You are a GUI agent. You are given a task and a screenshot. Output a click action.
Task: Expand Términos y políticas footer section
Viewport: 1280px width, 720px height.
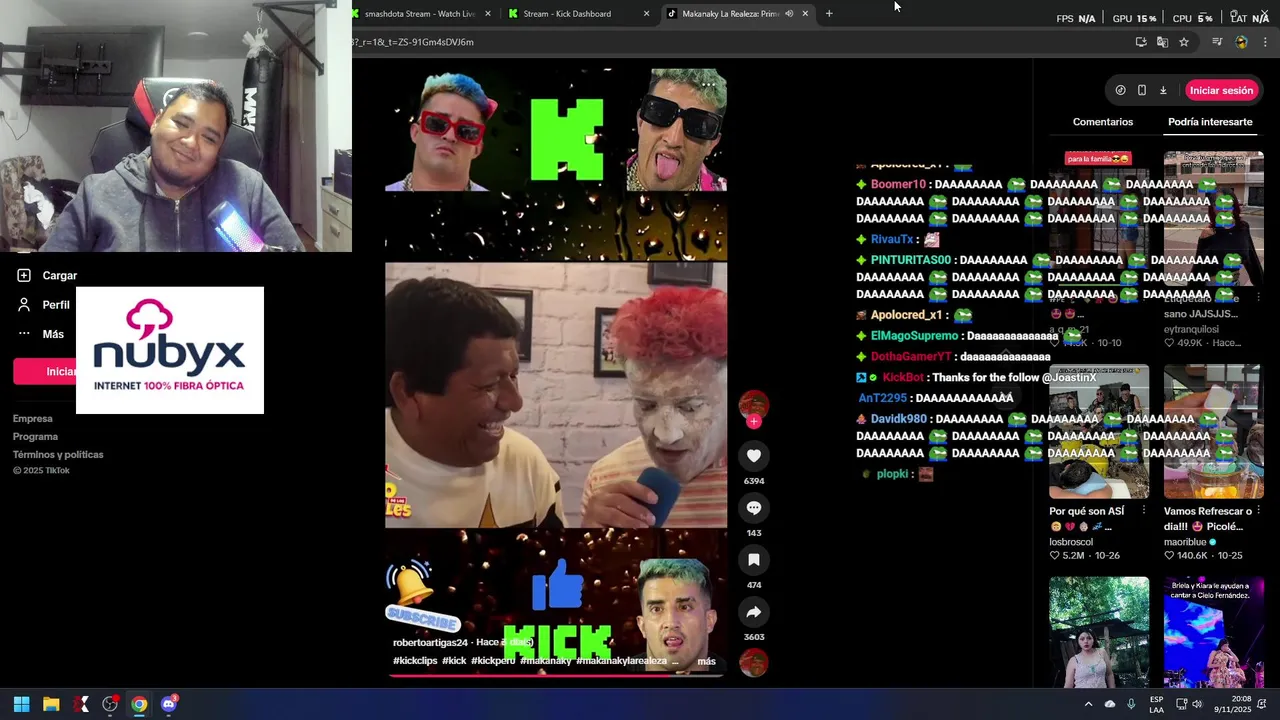[x=58, y=455]
